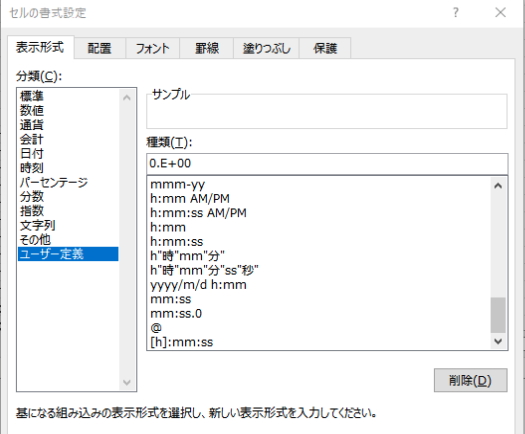This screenshot has width=525, height=434.
Task: Choose 文字列 category
Action: tap(68, 225)
